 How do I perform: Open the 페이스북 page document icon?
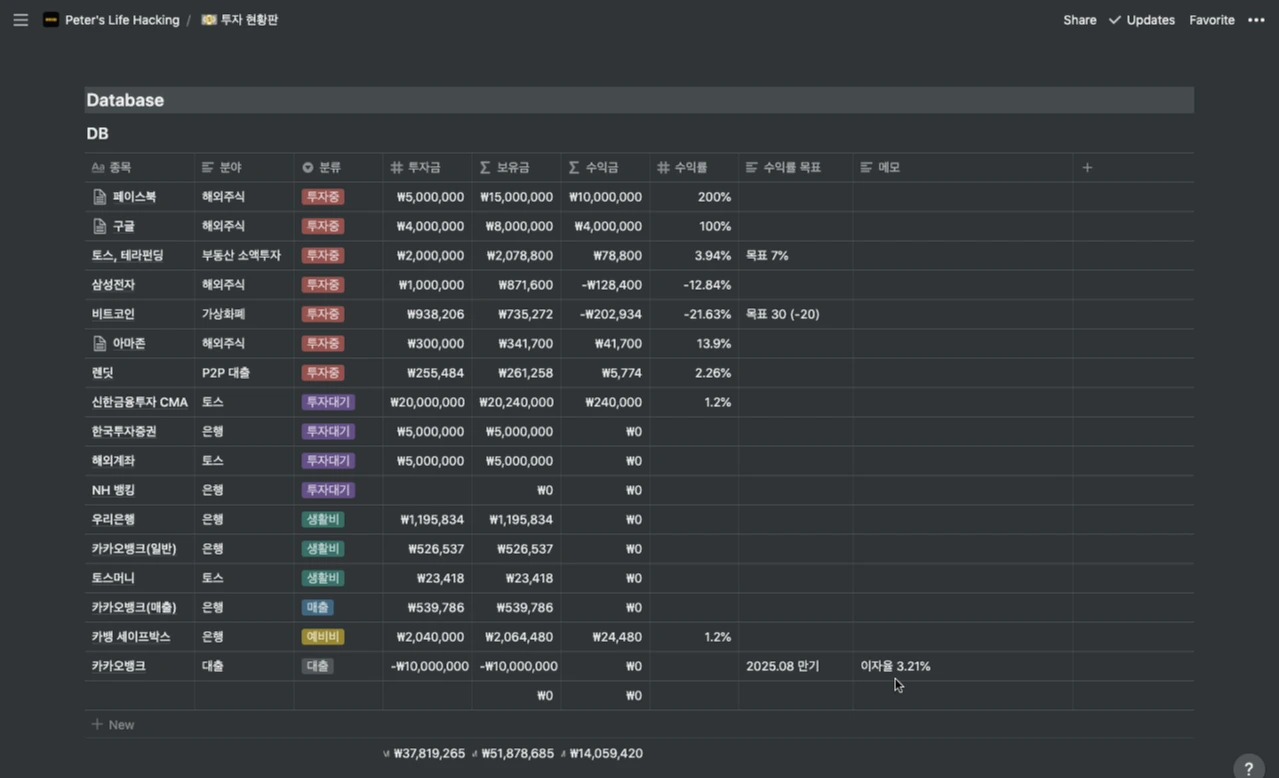[99, 197]
